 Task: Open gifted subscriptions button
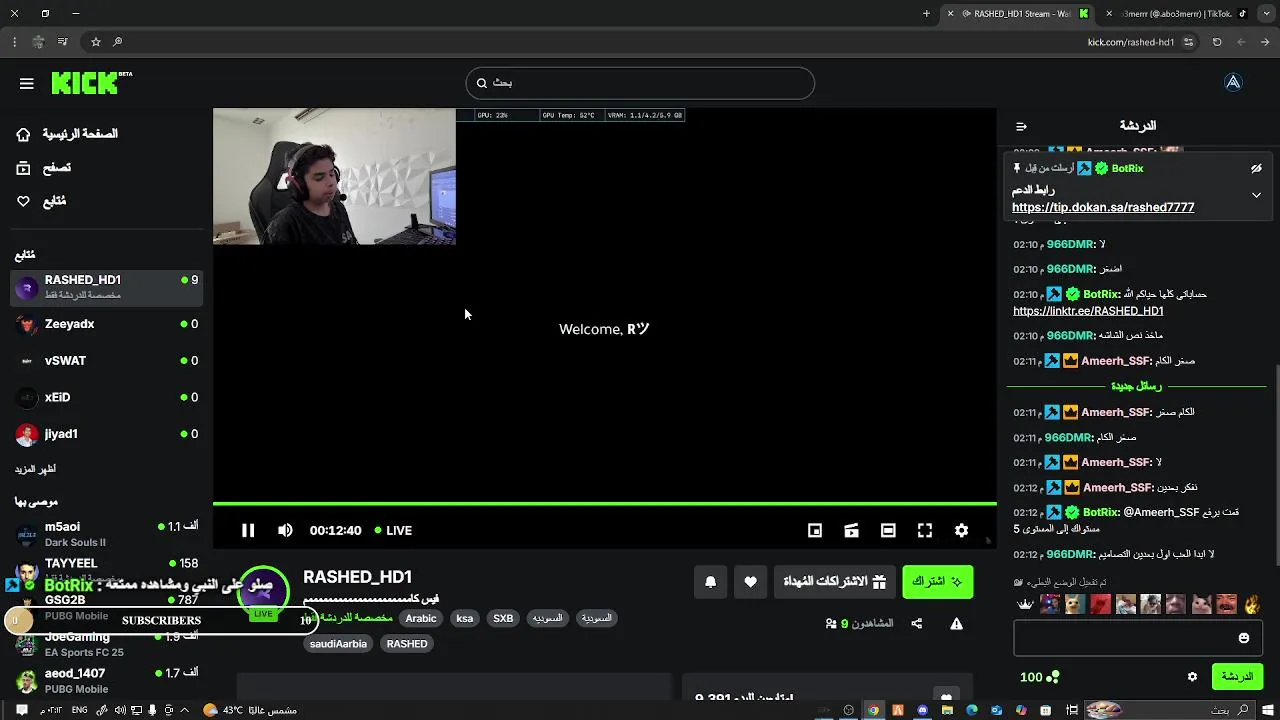point(835,581)
